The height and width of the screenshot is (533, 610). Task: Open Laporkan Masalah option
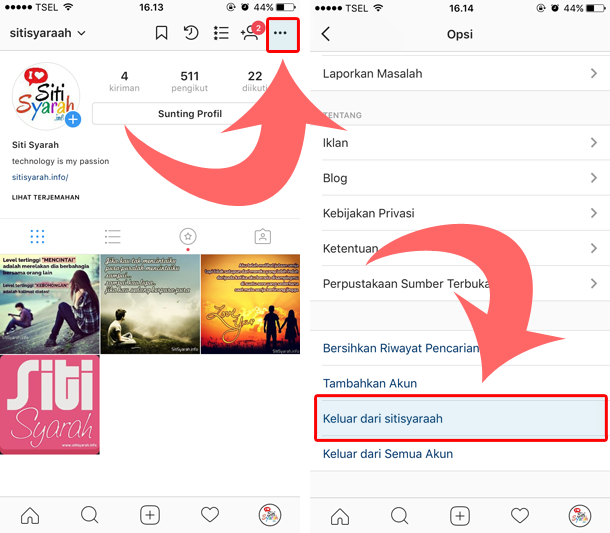(x=460, y=74)
